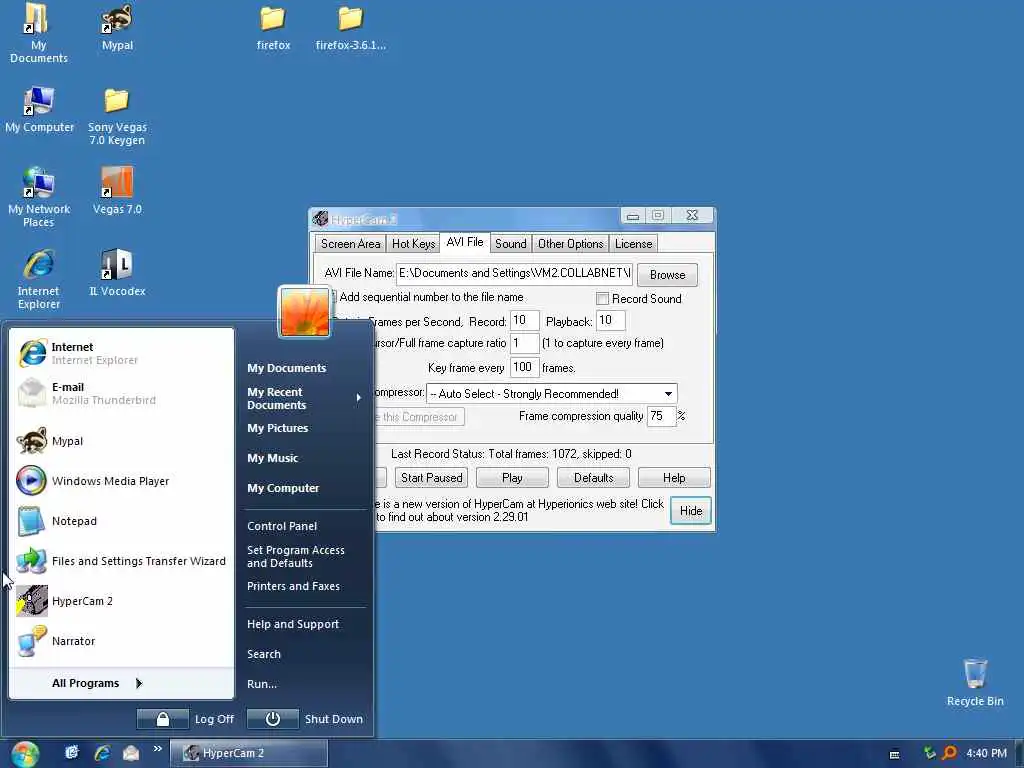Toggle Record Sound checkbox
Viewport: 1024px width, 768px height.
(602, 298)
